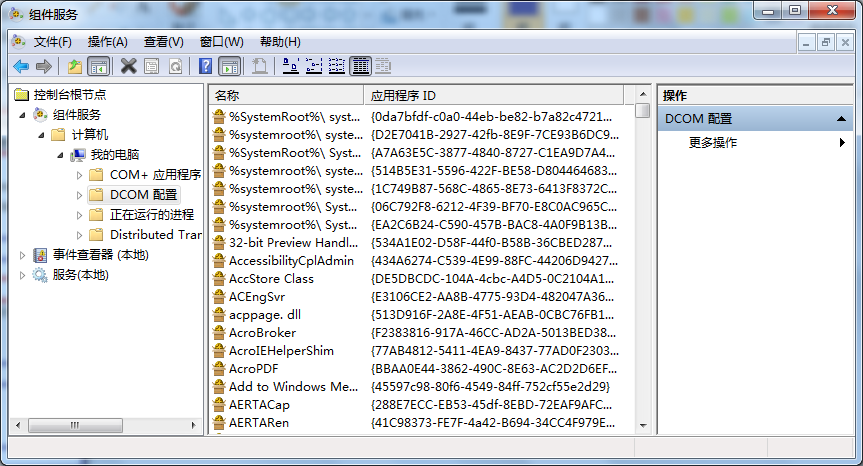Click the tree's horizontal scroll left arrow
863x466 pixels.
[x=18, y=425]
